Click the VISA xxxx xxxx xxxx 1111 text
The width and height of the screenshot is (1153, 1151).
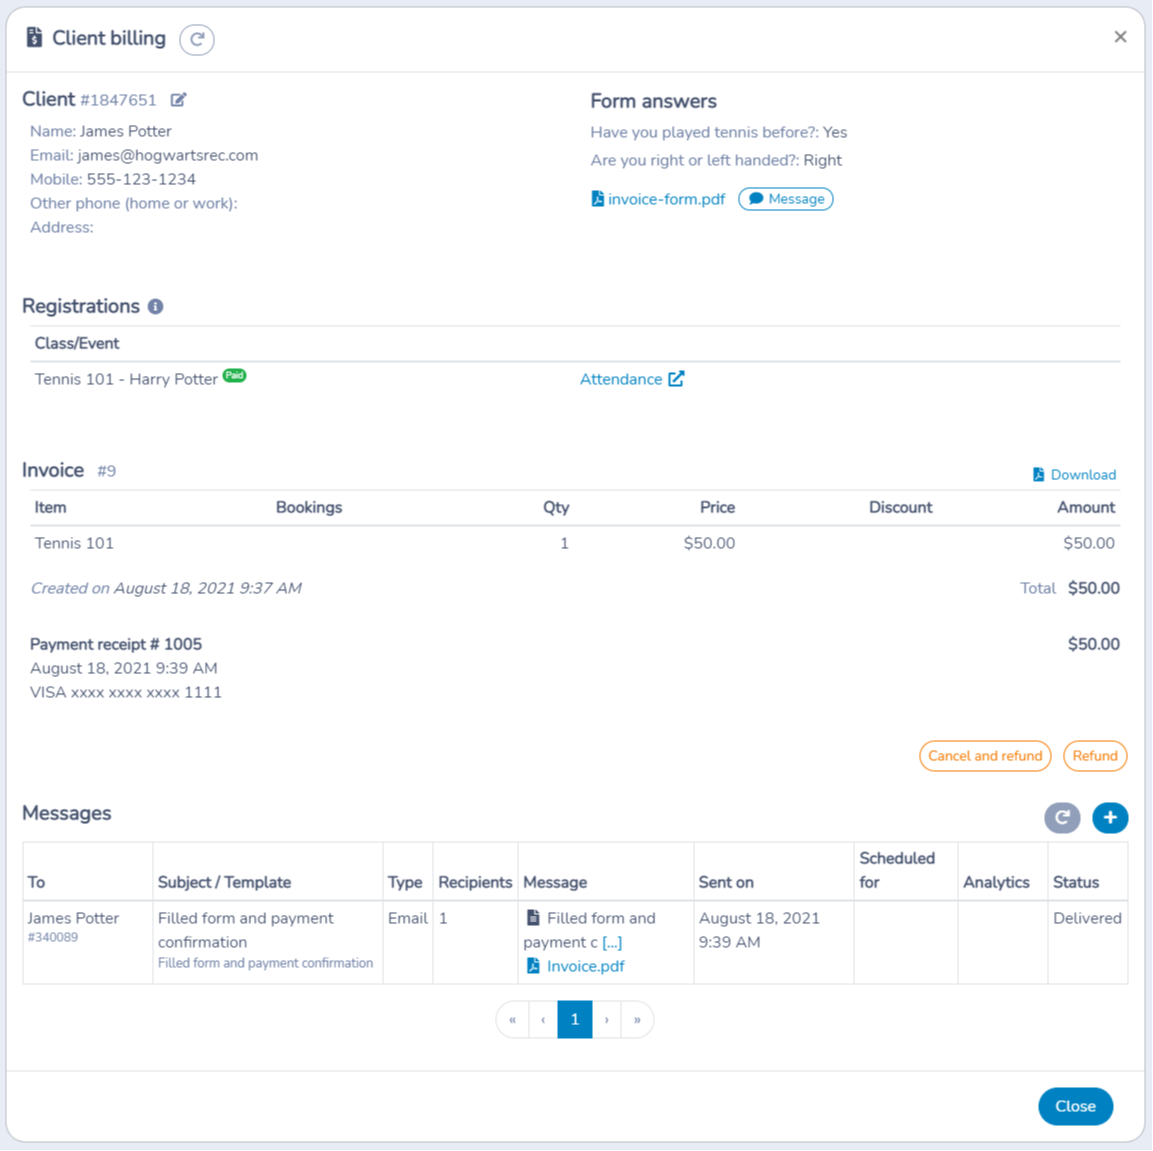pyautogui.click(x=126, y=692)
